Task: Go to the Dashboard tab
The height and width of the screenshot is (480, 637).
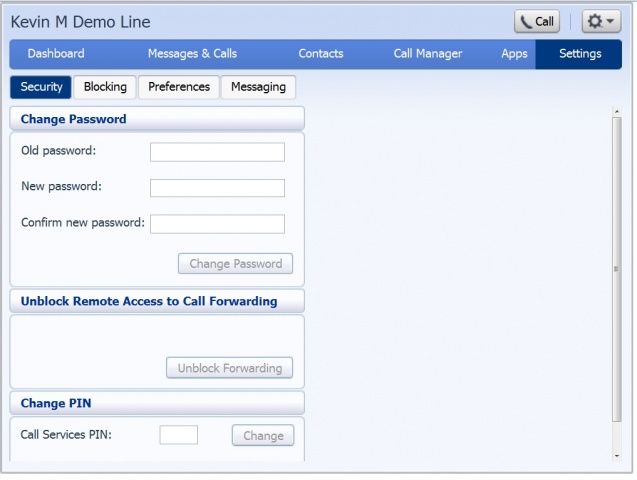Action: (56, 54)
